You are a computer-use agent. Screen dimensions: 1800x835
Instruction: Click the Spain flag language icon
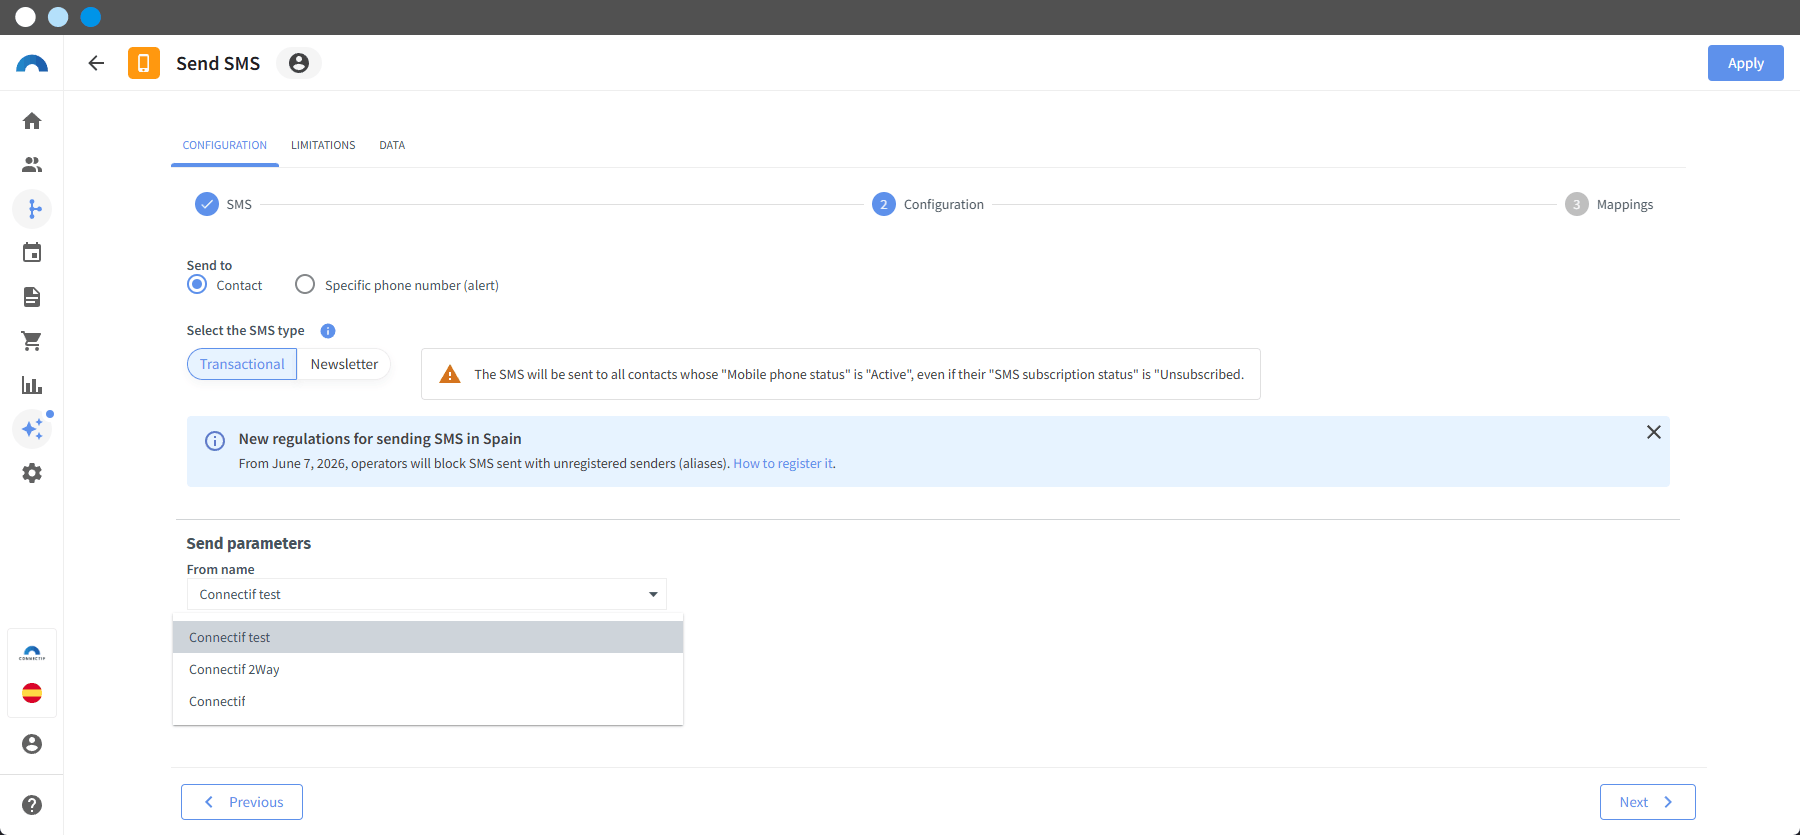32,693
